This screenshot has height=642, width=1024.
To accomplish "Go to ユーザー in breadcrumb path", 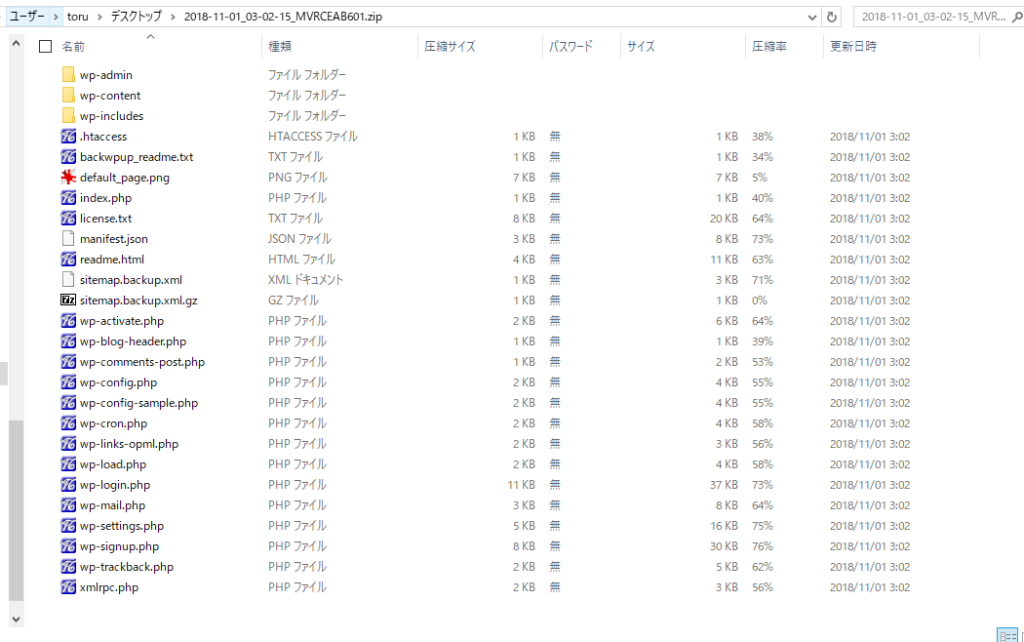I will point(27,16).
